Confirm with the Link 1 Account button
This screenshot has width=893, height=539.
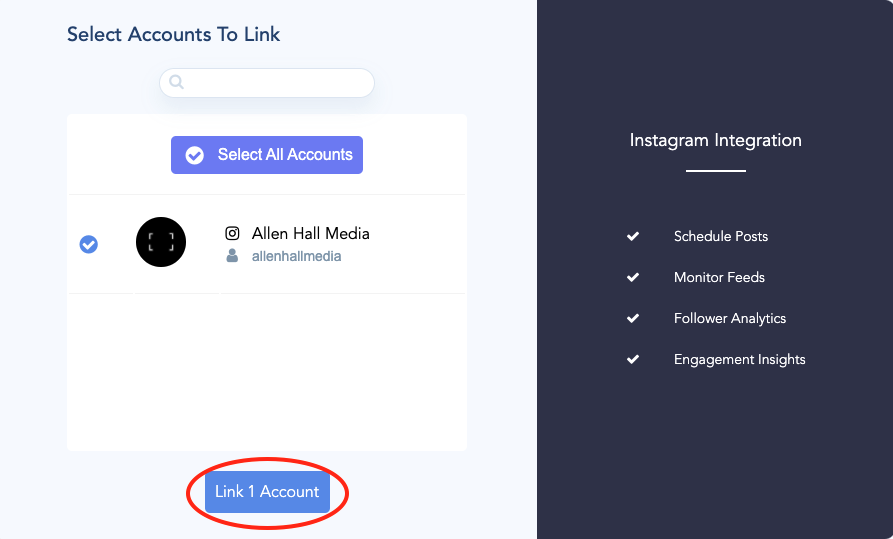pos(267,492)
